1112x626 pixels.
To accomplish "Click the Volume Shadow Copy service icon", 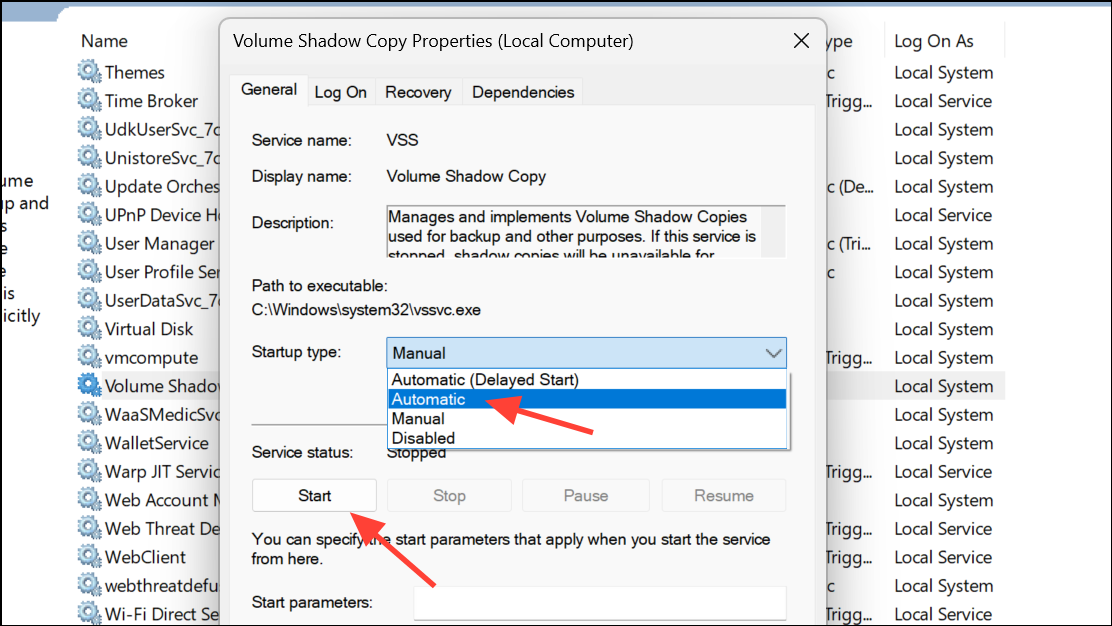I will [90, 386].
